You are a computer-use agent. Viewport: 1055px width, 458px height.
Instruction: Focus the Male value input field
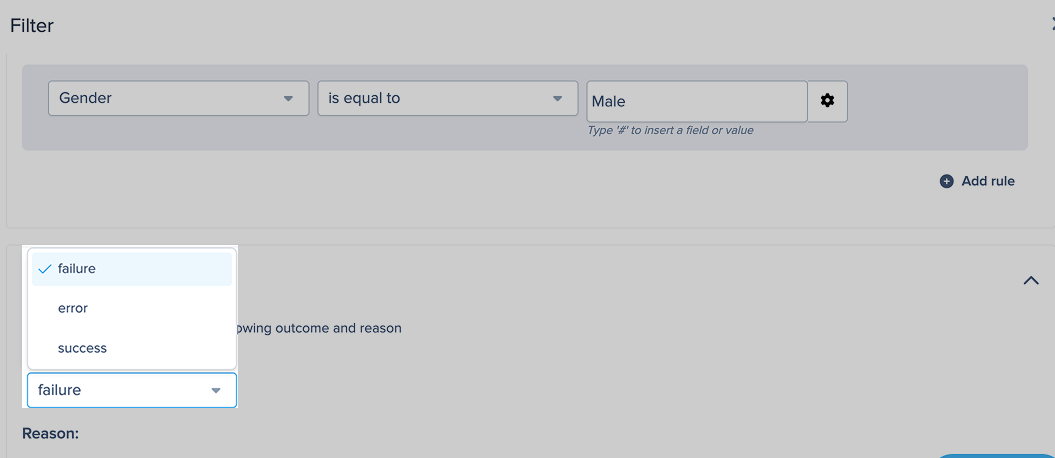pos(696,101)
